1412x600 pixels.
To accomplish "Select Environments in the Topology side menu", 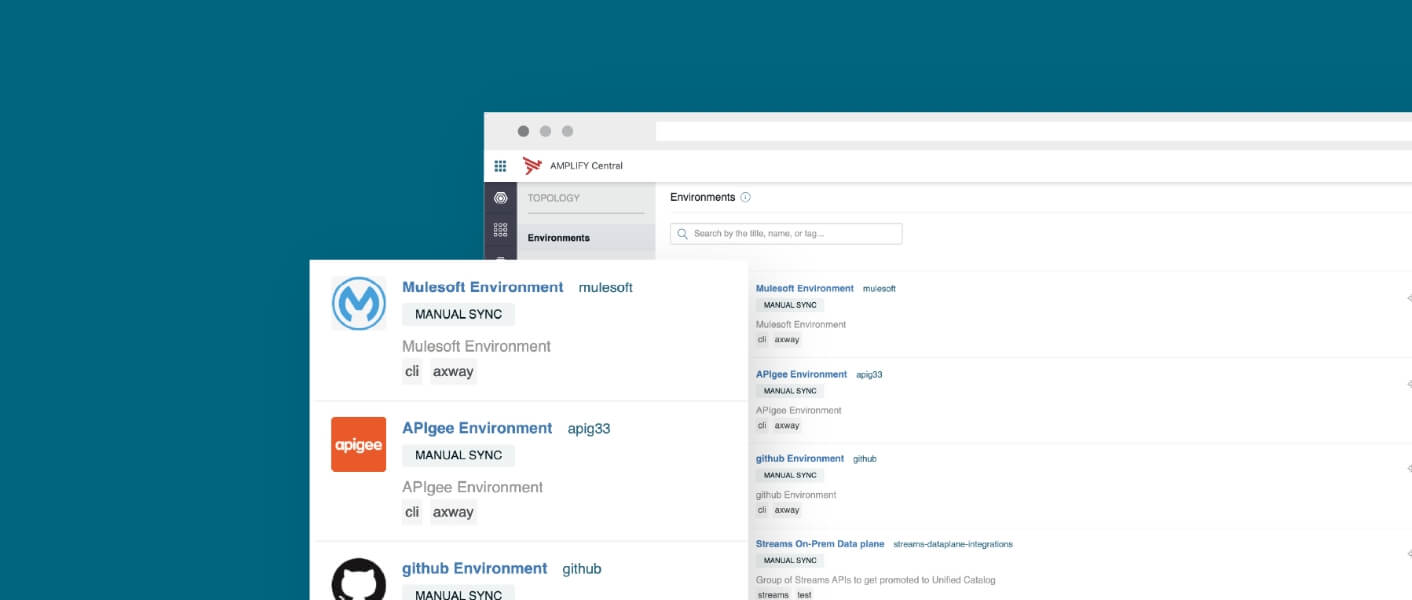I will tap(586, 238).
